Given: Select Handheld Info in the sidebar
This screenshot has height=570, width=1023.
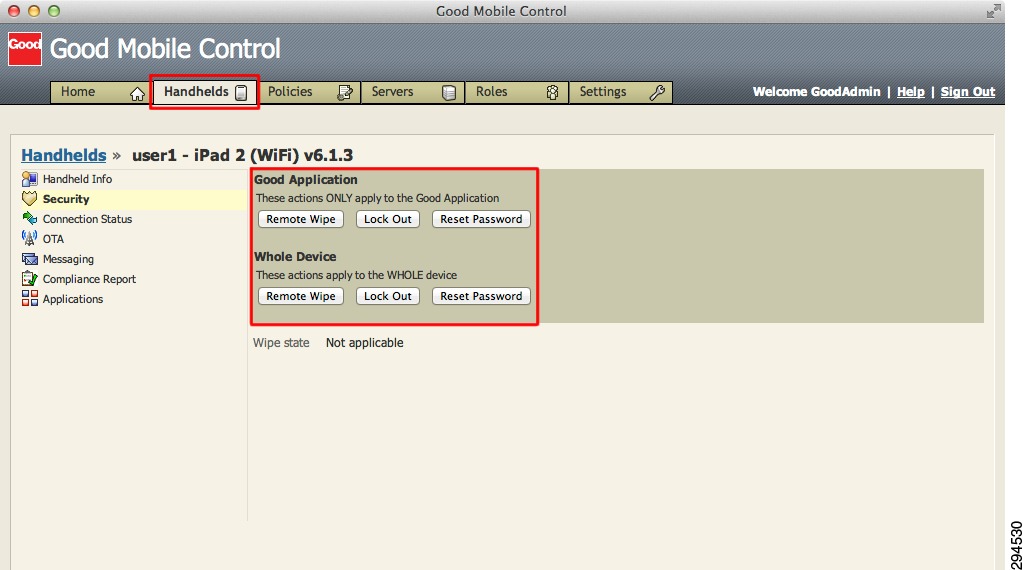Looking at the screenshot, I should tap(77, 179).
